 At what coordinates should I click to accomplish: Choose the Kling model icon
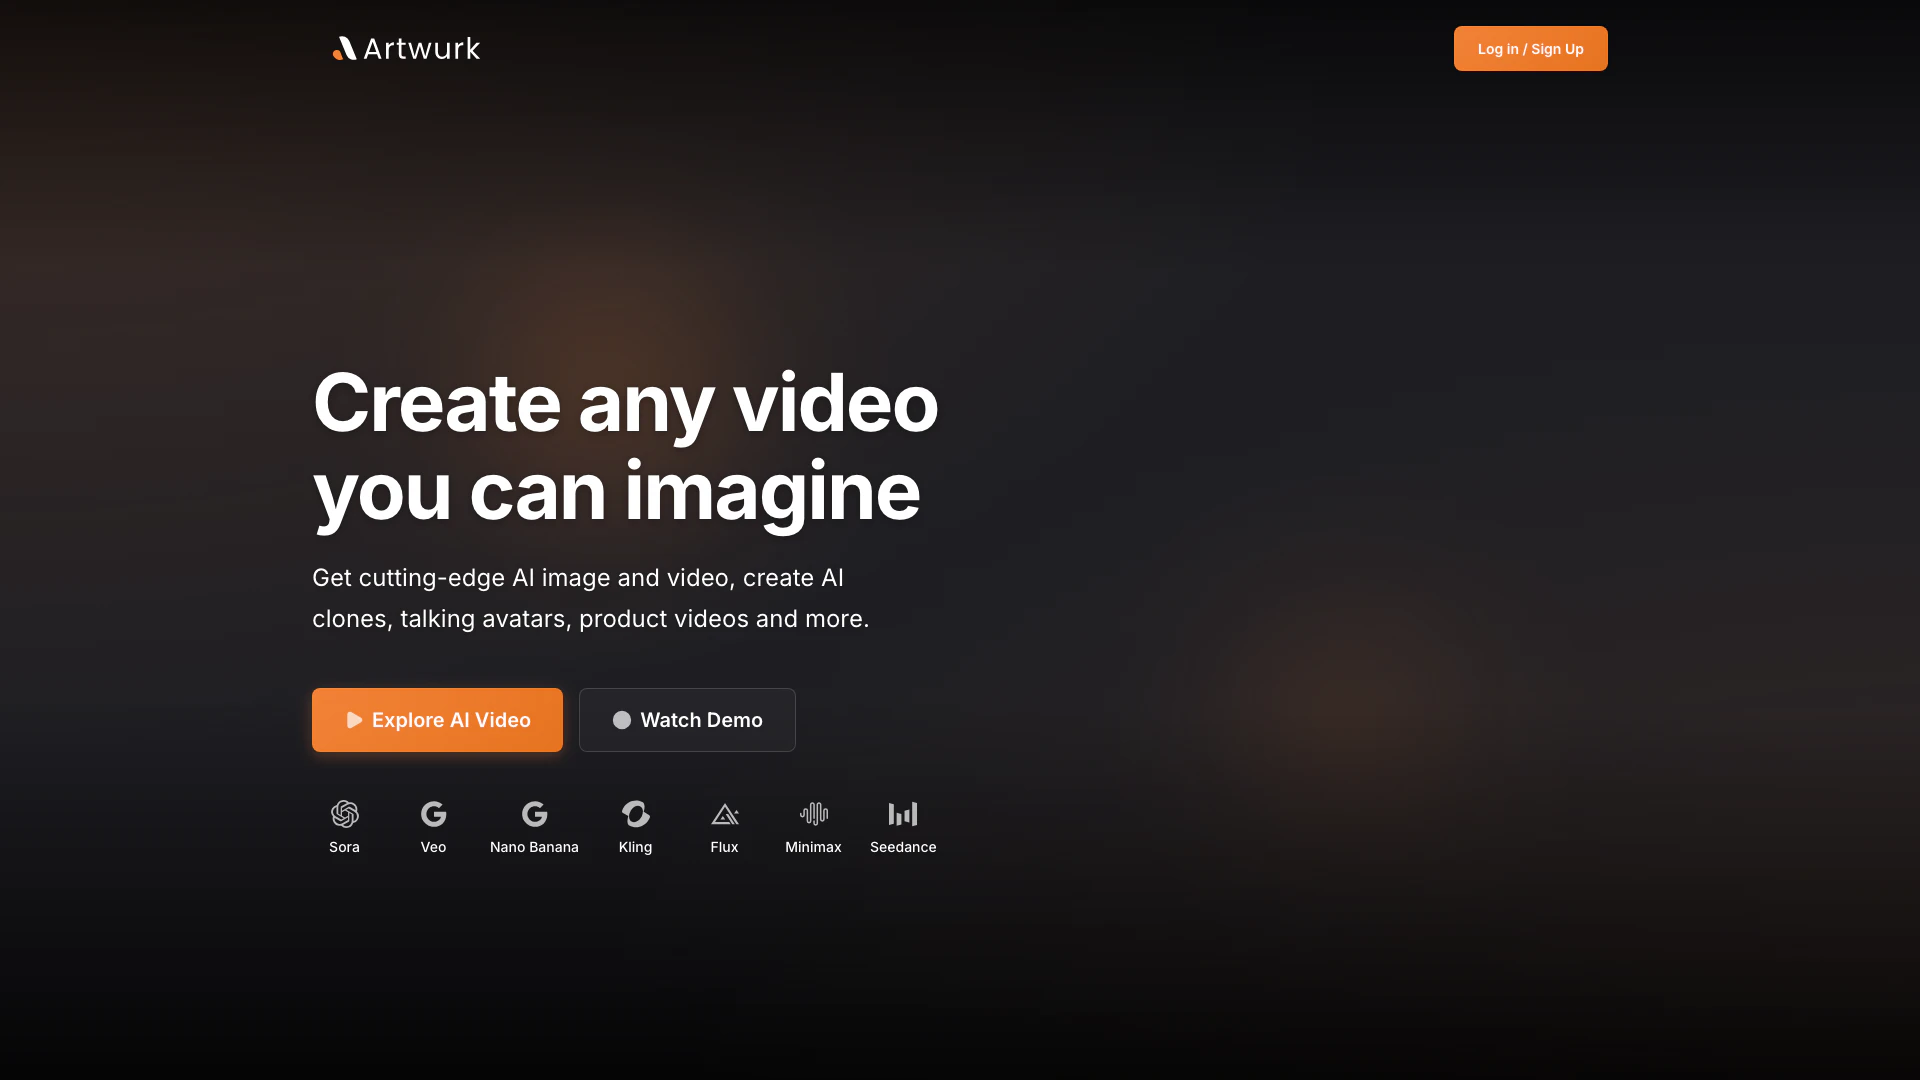coord(635,814)
